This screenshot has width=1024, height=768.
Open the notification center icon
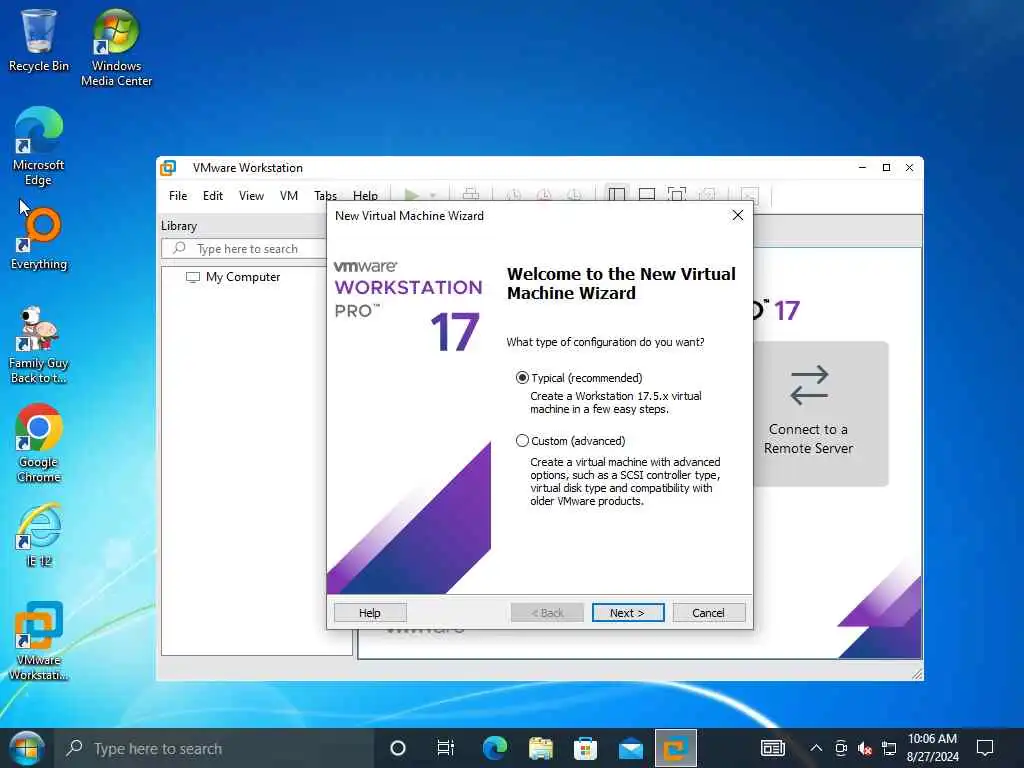[985, 748]
